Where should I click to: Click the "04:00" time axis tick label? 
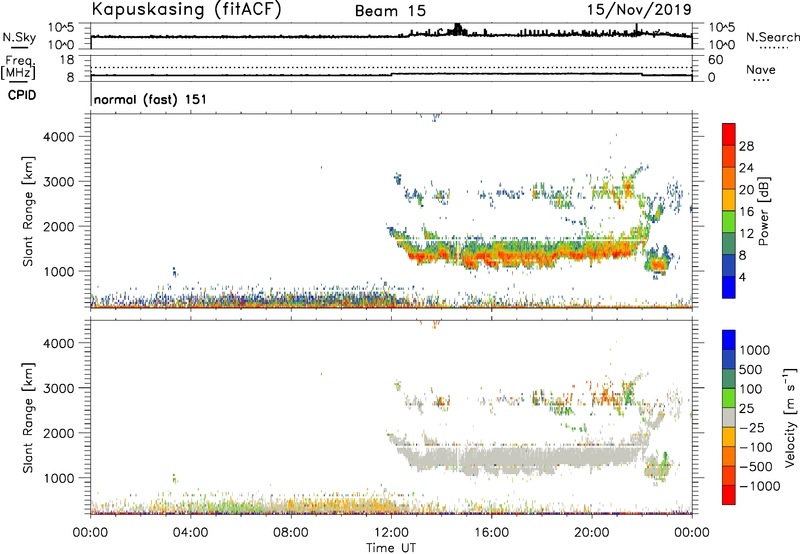coord(190,533)
